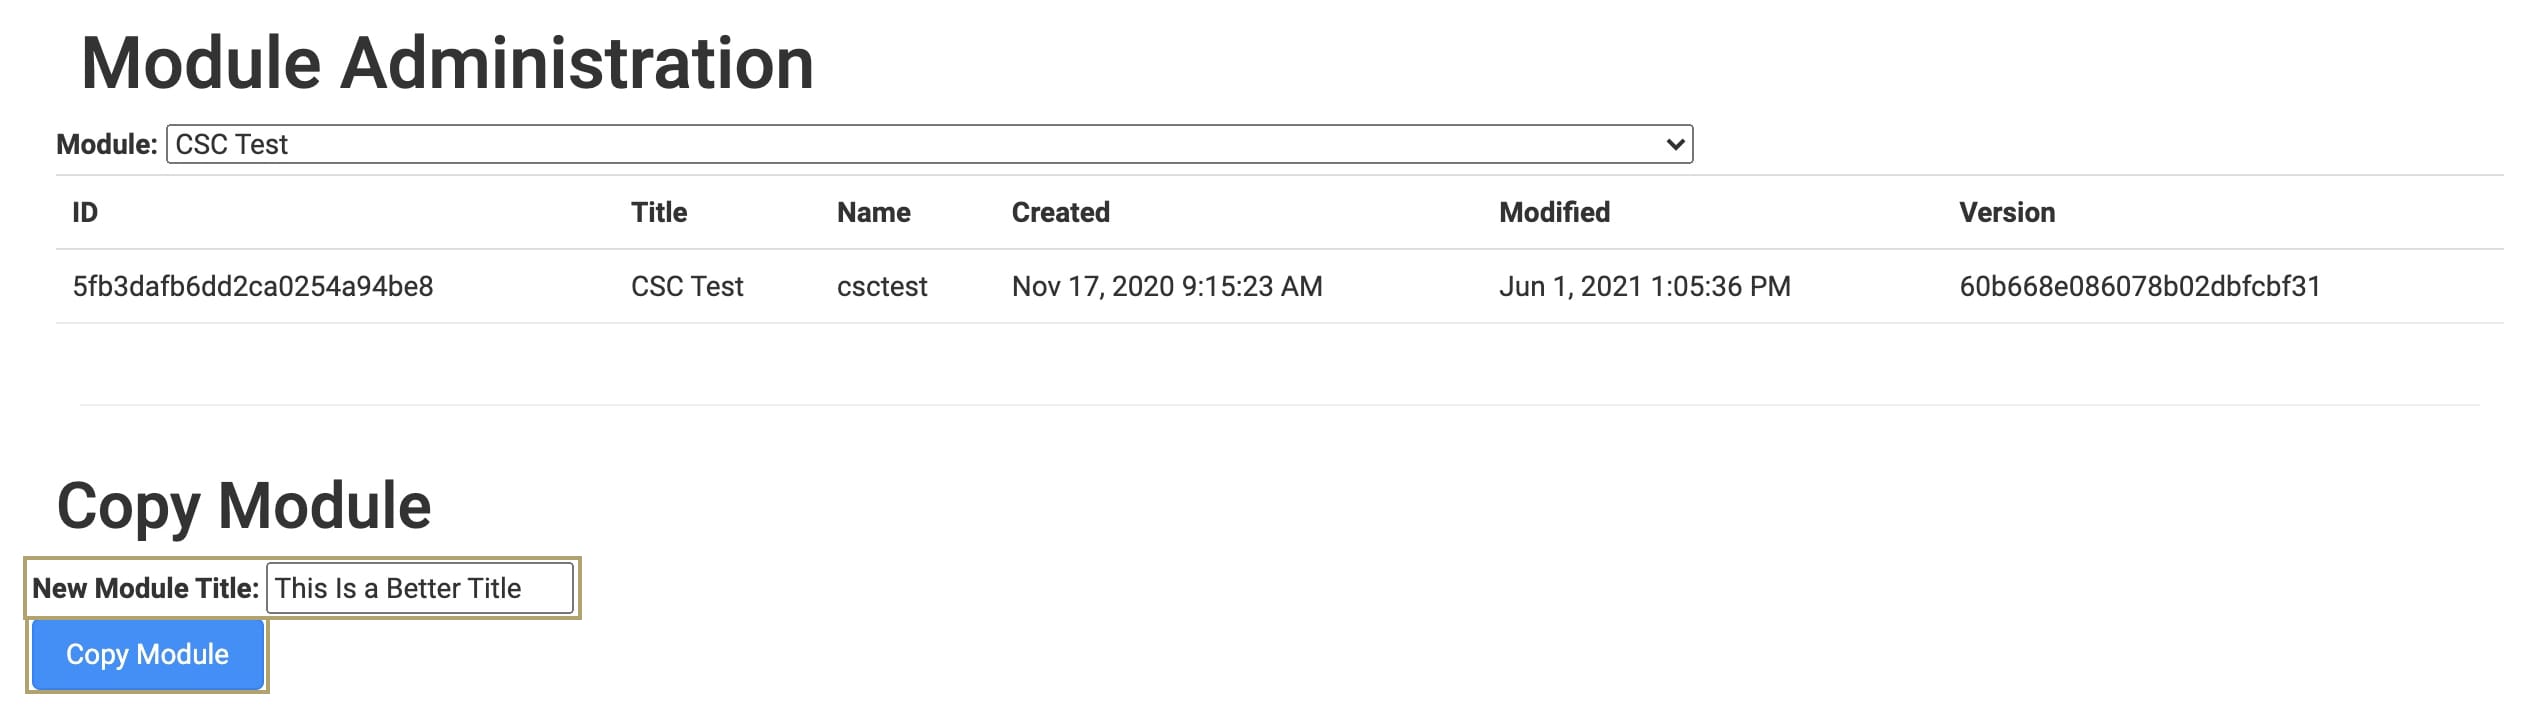Click the Copy Module section heading
The image size is (2538, 718).
point(244,507)
